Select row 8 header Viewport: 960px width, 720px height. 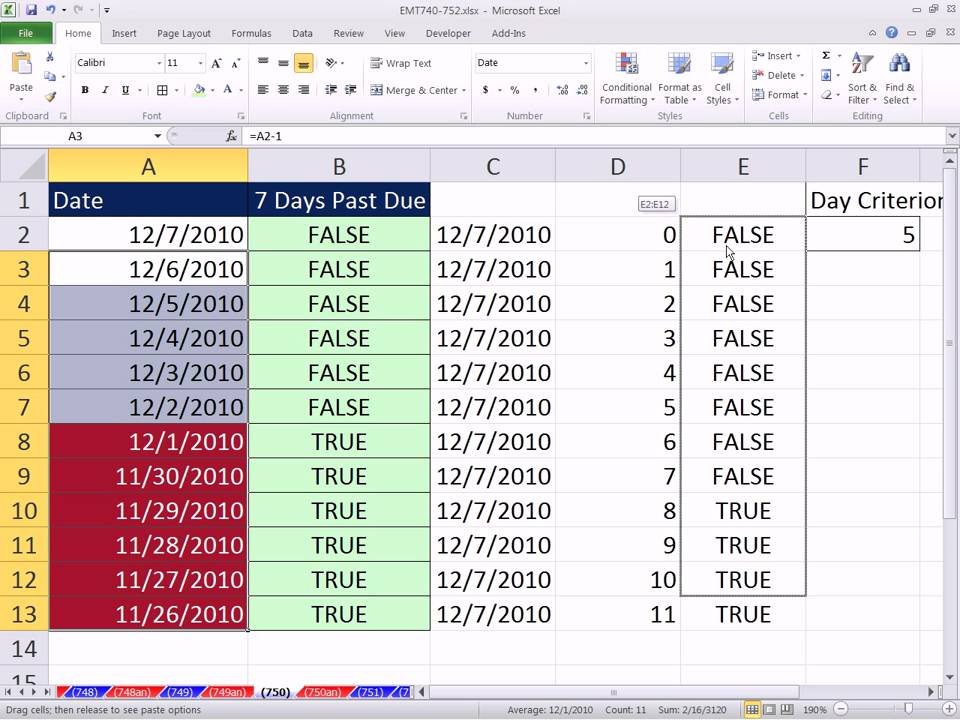[24, 441]
